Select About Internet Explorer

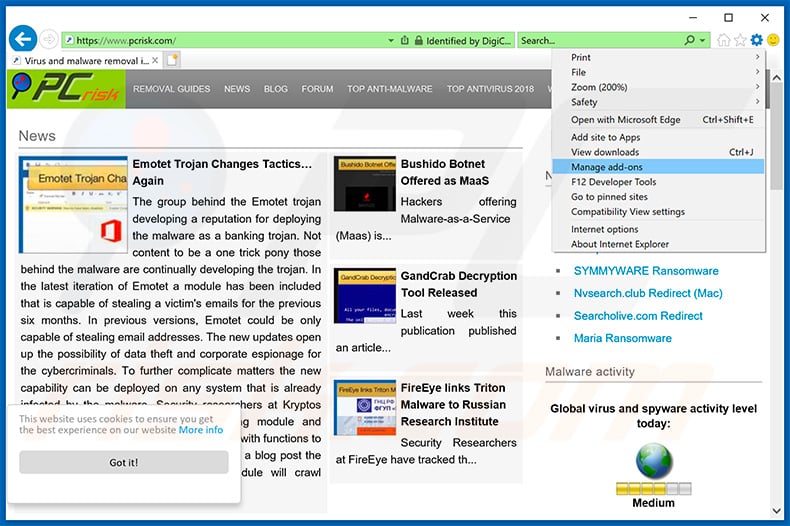coord(659,244)
